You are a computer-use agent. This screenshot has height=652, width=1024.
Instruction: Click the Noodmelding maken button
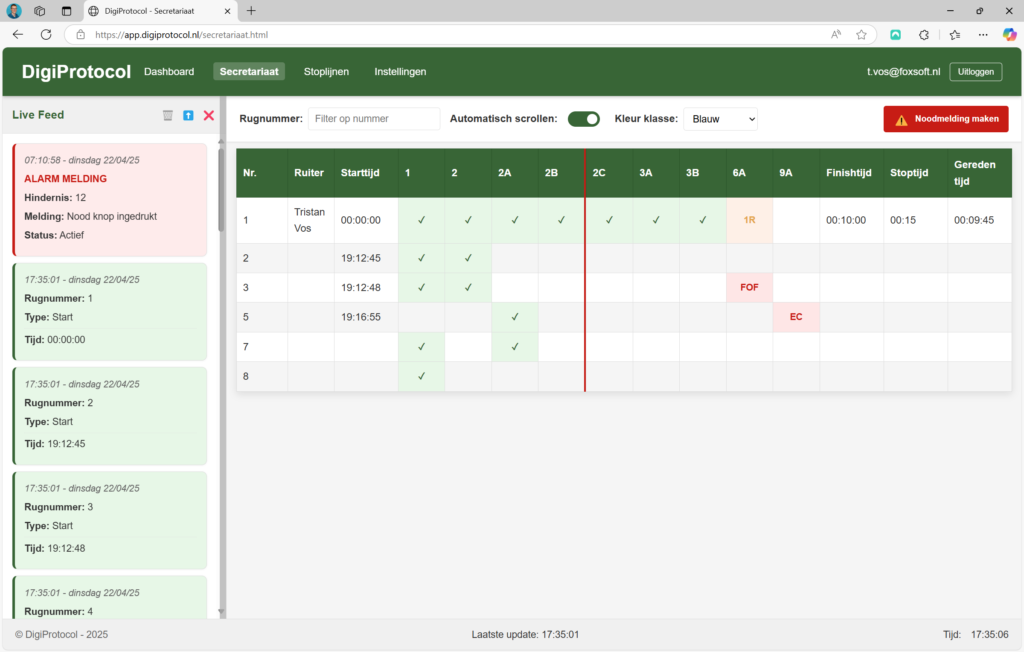pyautogui.click(x=946, y=119)
